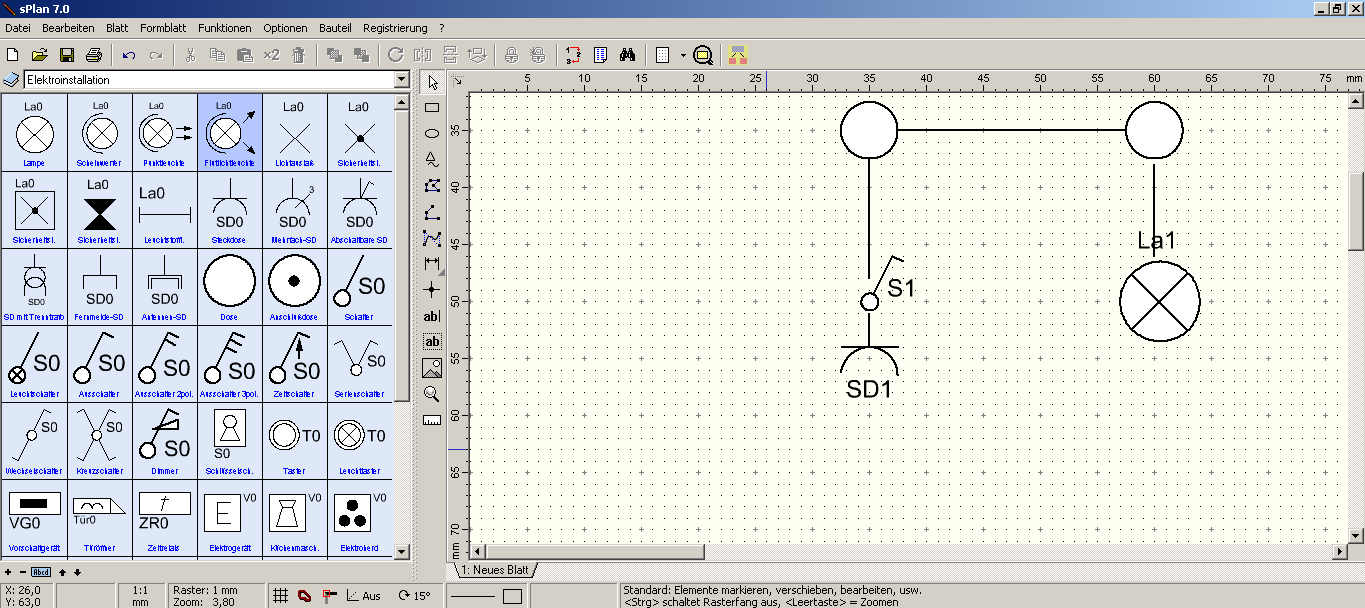1365x608 pixels.
Task: Click the binoculars search icon
Action: click(x=628, y=55)
